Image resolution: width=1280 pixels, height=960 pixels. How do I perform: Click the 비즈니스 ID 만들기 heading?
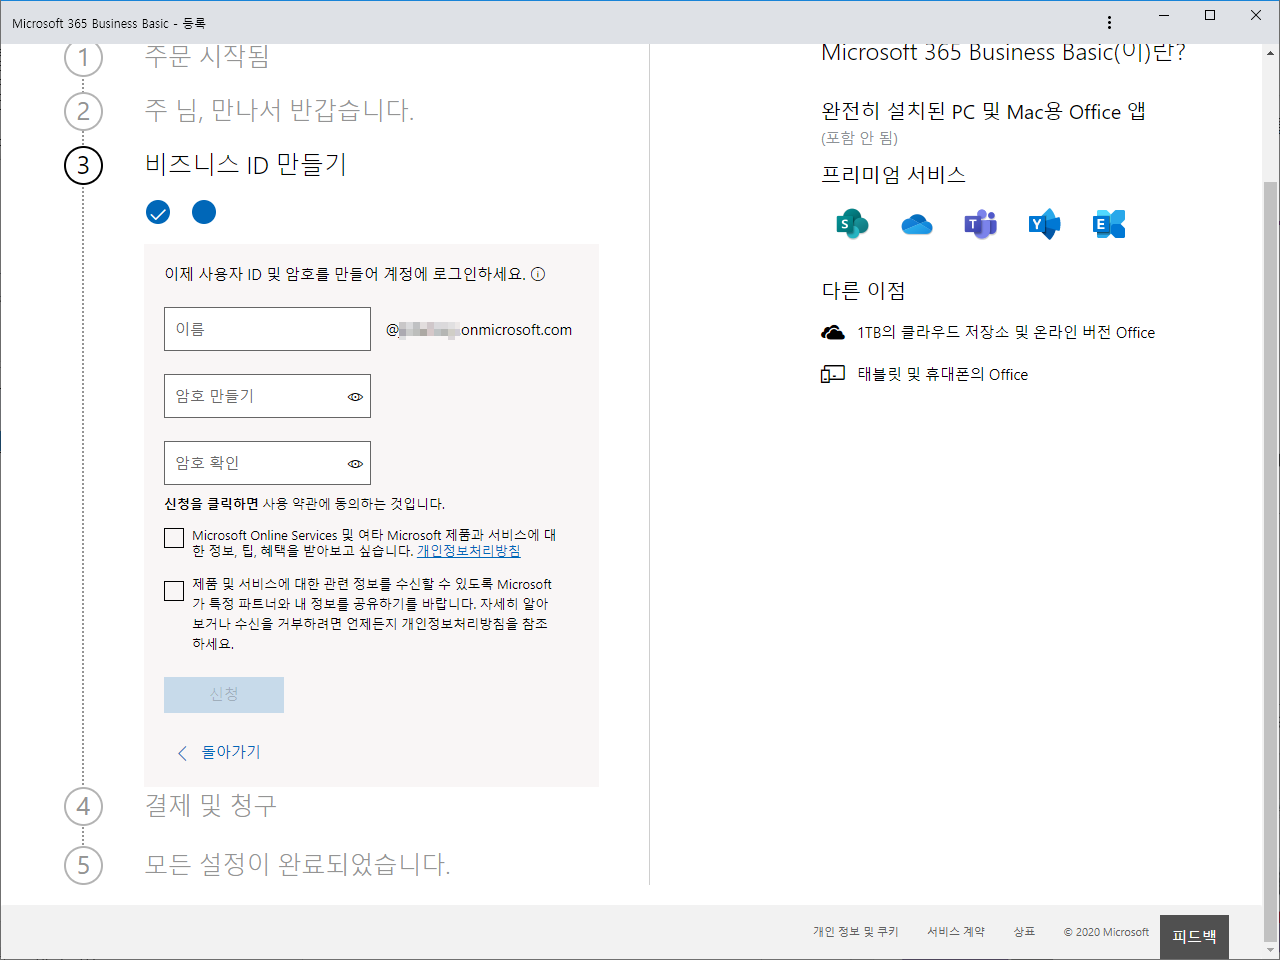(246, 165)
